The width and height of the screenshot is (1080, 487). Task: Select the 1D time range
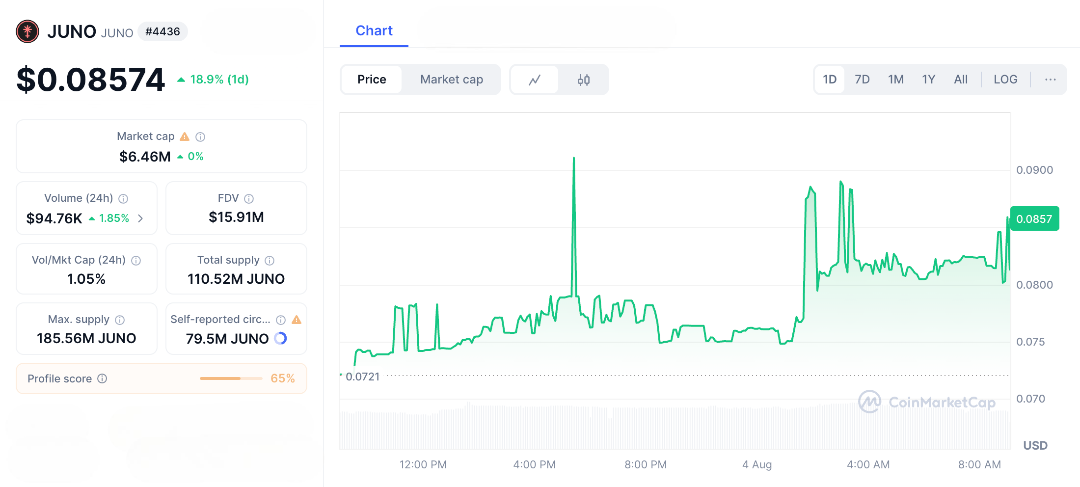click(830, 79)
